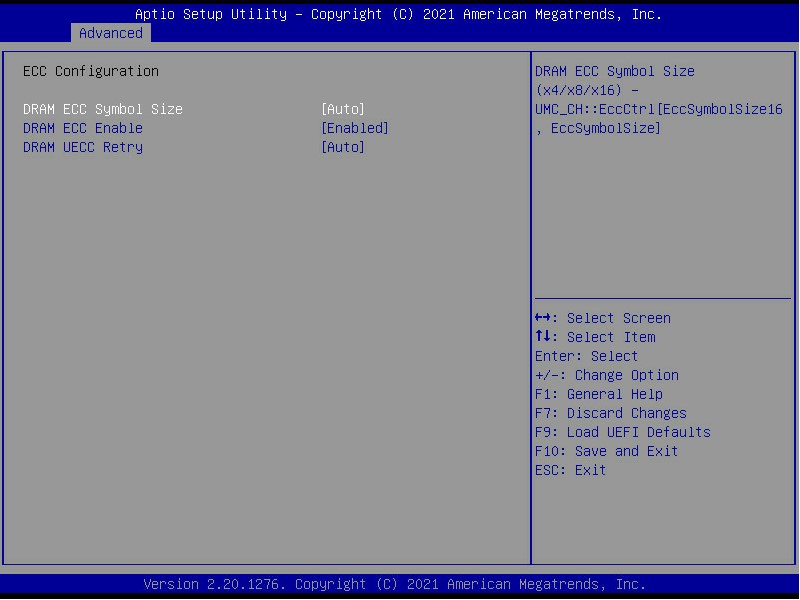Open the [Auto] value for UECC Retry
Screen dimensions: 800x600
coord(343,147)
